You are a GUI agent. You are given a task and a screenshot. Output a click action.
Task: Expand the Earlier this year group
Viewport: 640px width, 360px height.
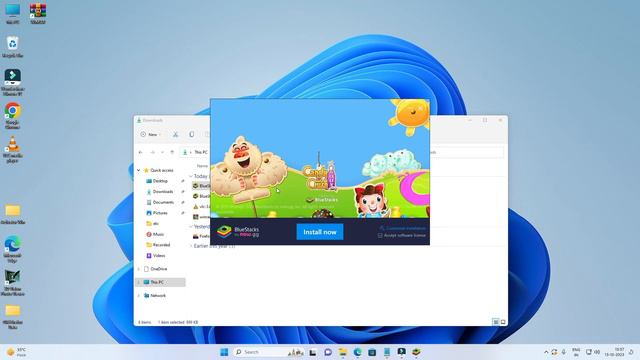[x=191, y=246]
